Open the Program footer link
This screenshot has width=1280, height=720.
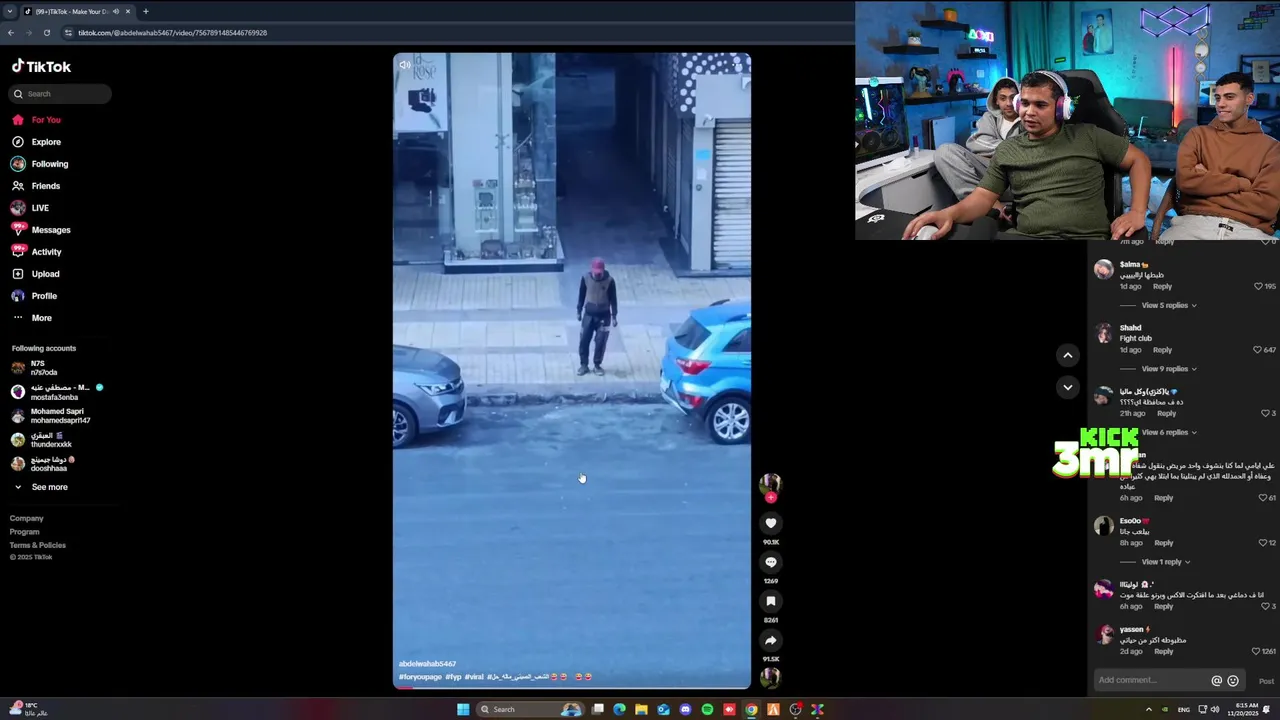pyautogui.click(x=25, y=532)
